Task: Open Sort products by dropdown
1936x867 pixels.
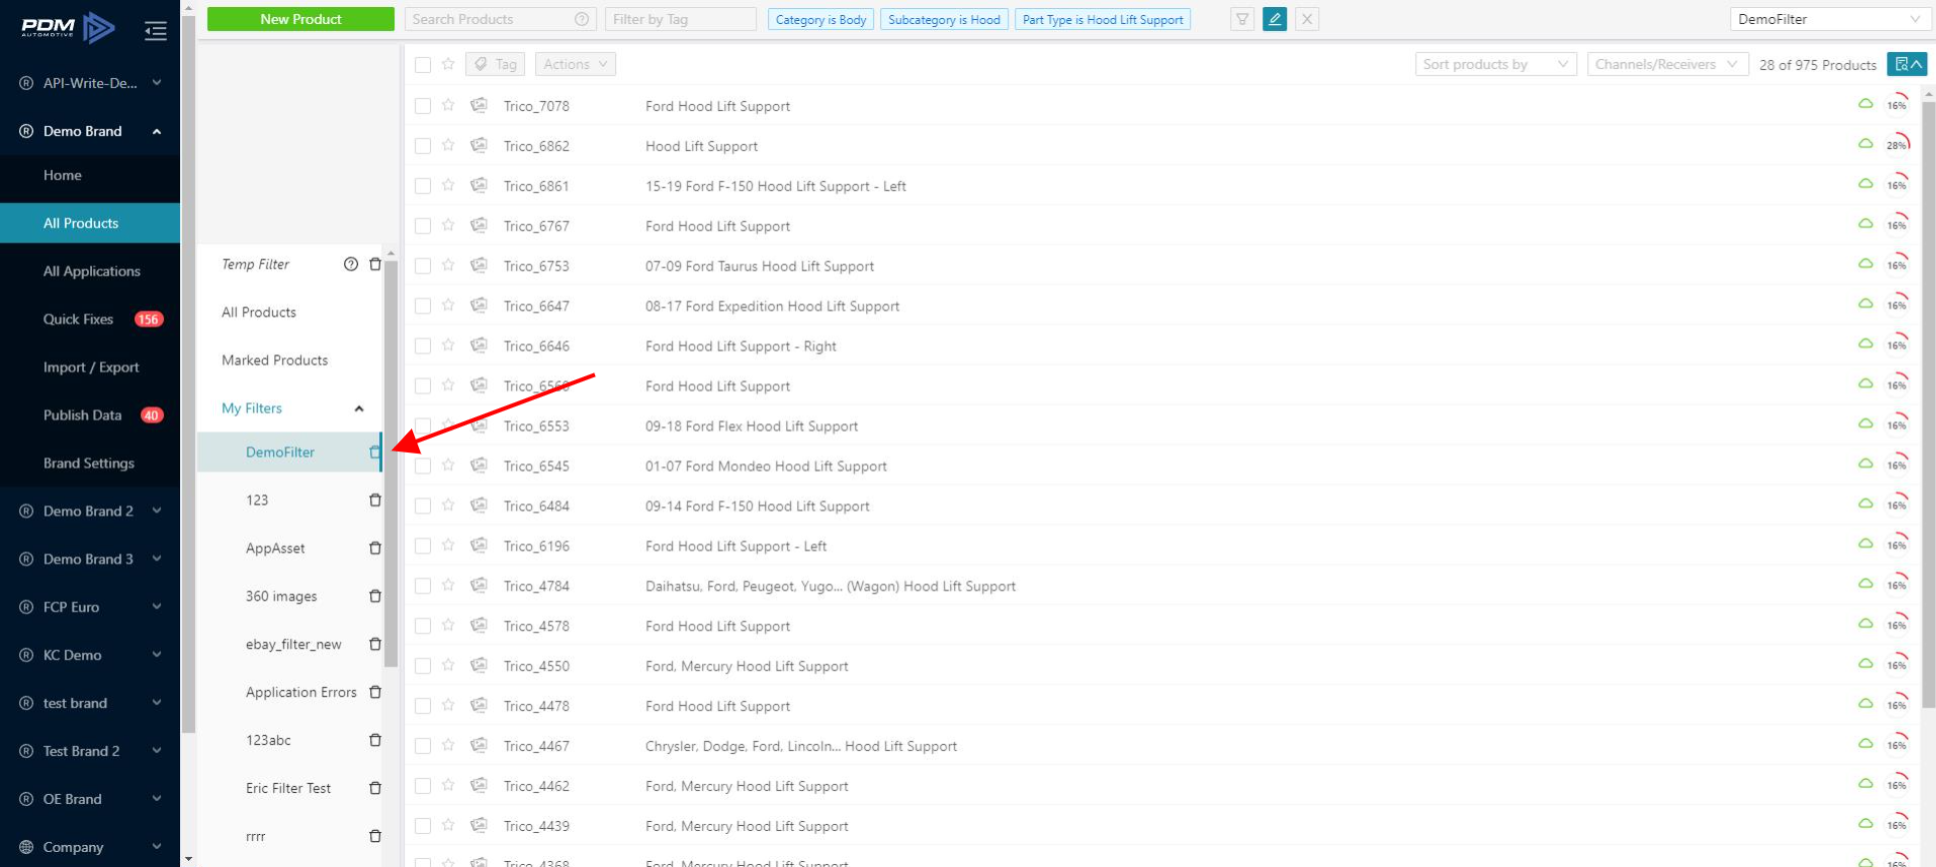Action: pos(1496,64)
